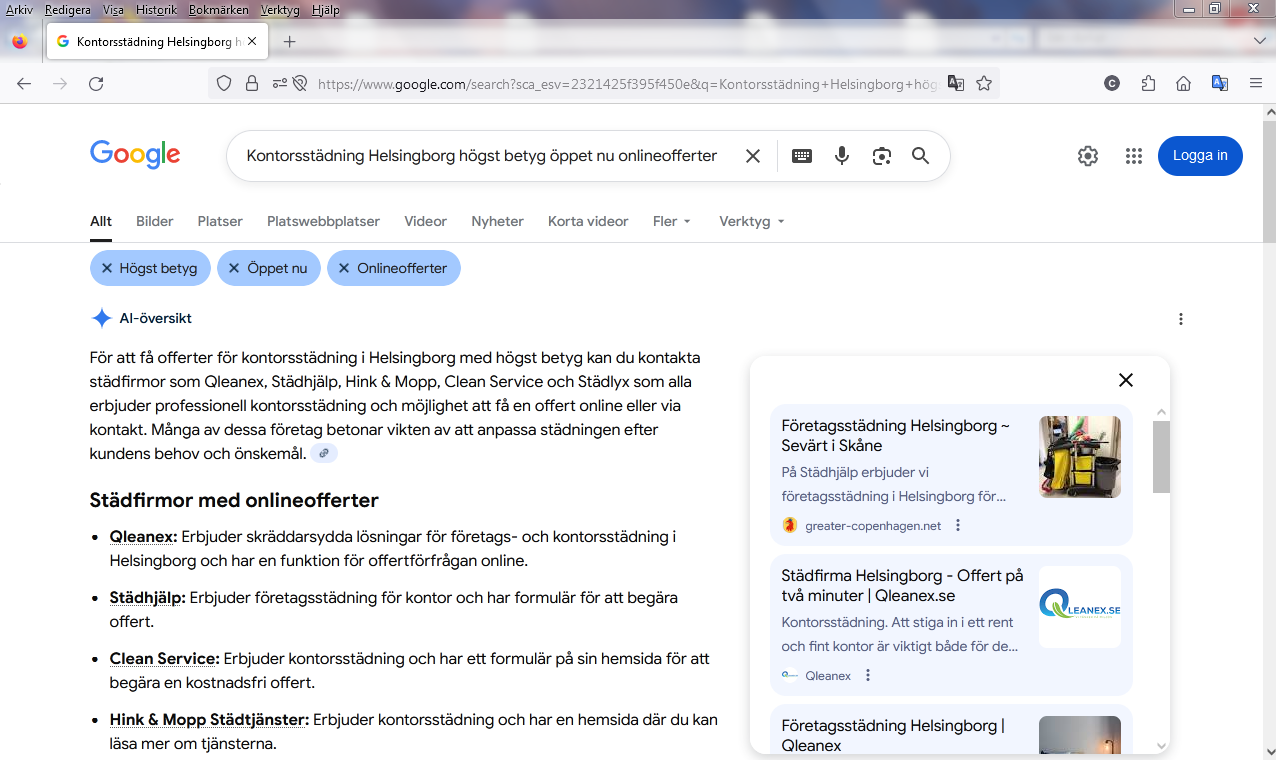Open the Google apps grid icon
The image size is (1276, 760).
point(1133,156)
